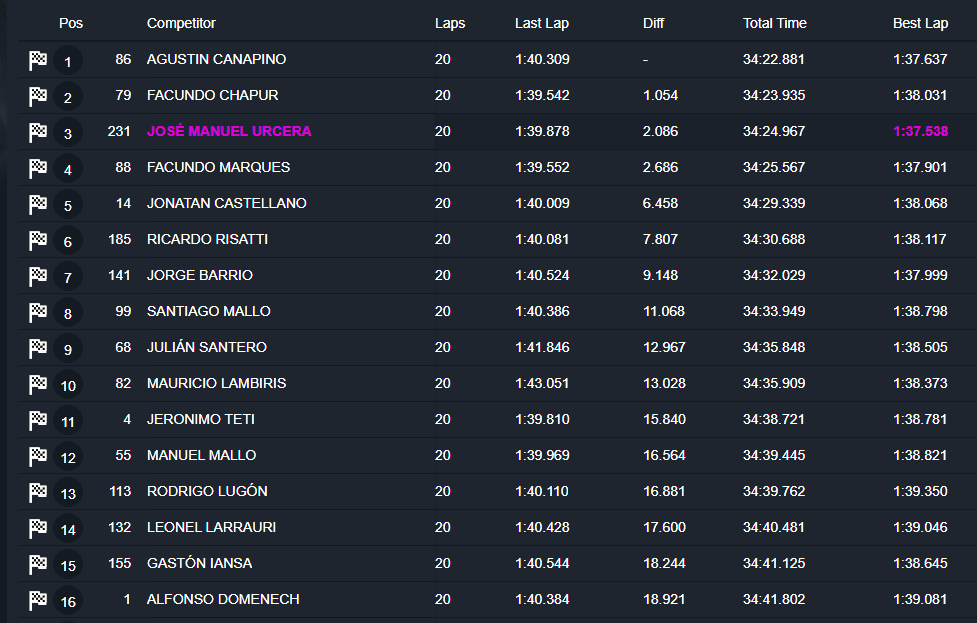Image resolution: width=977 pixels, height=623 pixels.
Task: Click the purple fastest lap time 1:37.538
Action: pyautogui.click(x=920, y=131)
